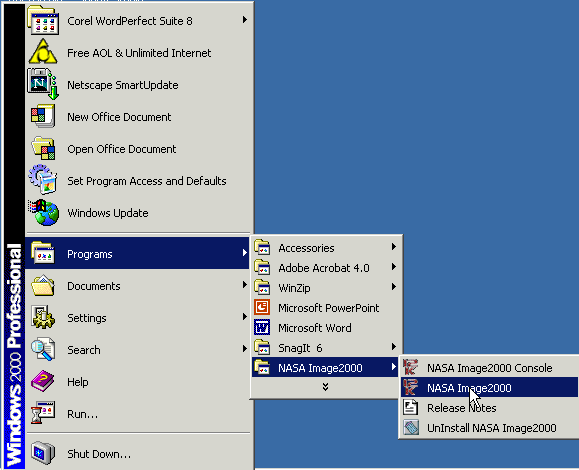
Task: Click the UnInstall NASA Image2000 icon
Action: [x=411, y=428]
